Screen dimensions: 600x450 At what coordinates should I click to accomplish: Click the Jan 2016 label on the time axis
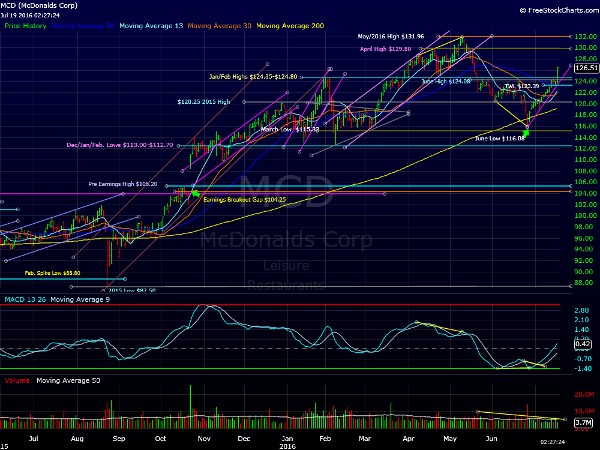point(287,442)
